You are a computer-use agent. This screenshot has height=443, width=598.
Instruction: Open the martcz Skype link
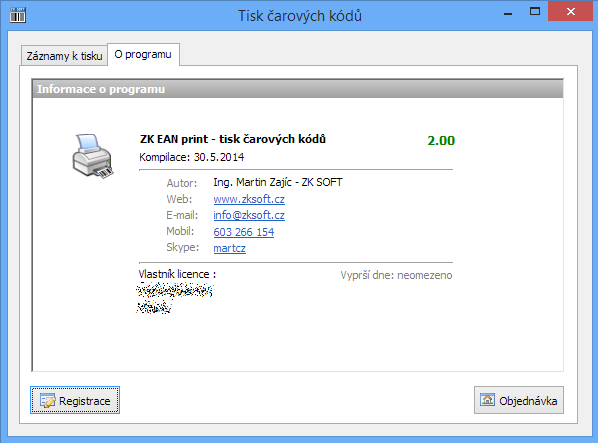click(230, 248)
